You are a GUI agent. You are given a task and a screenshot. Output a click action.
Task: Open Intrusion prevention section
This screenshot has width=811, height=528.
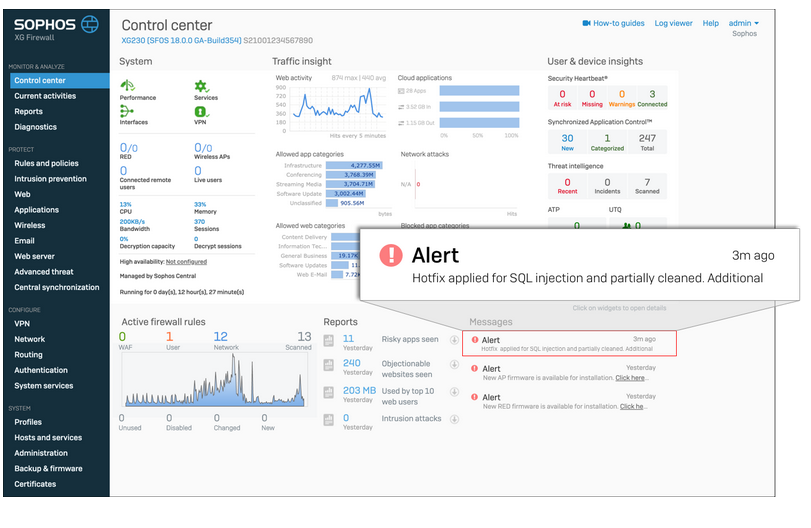(x=50, y=179)
